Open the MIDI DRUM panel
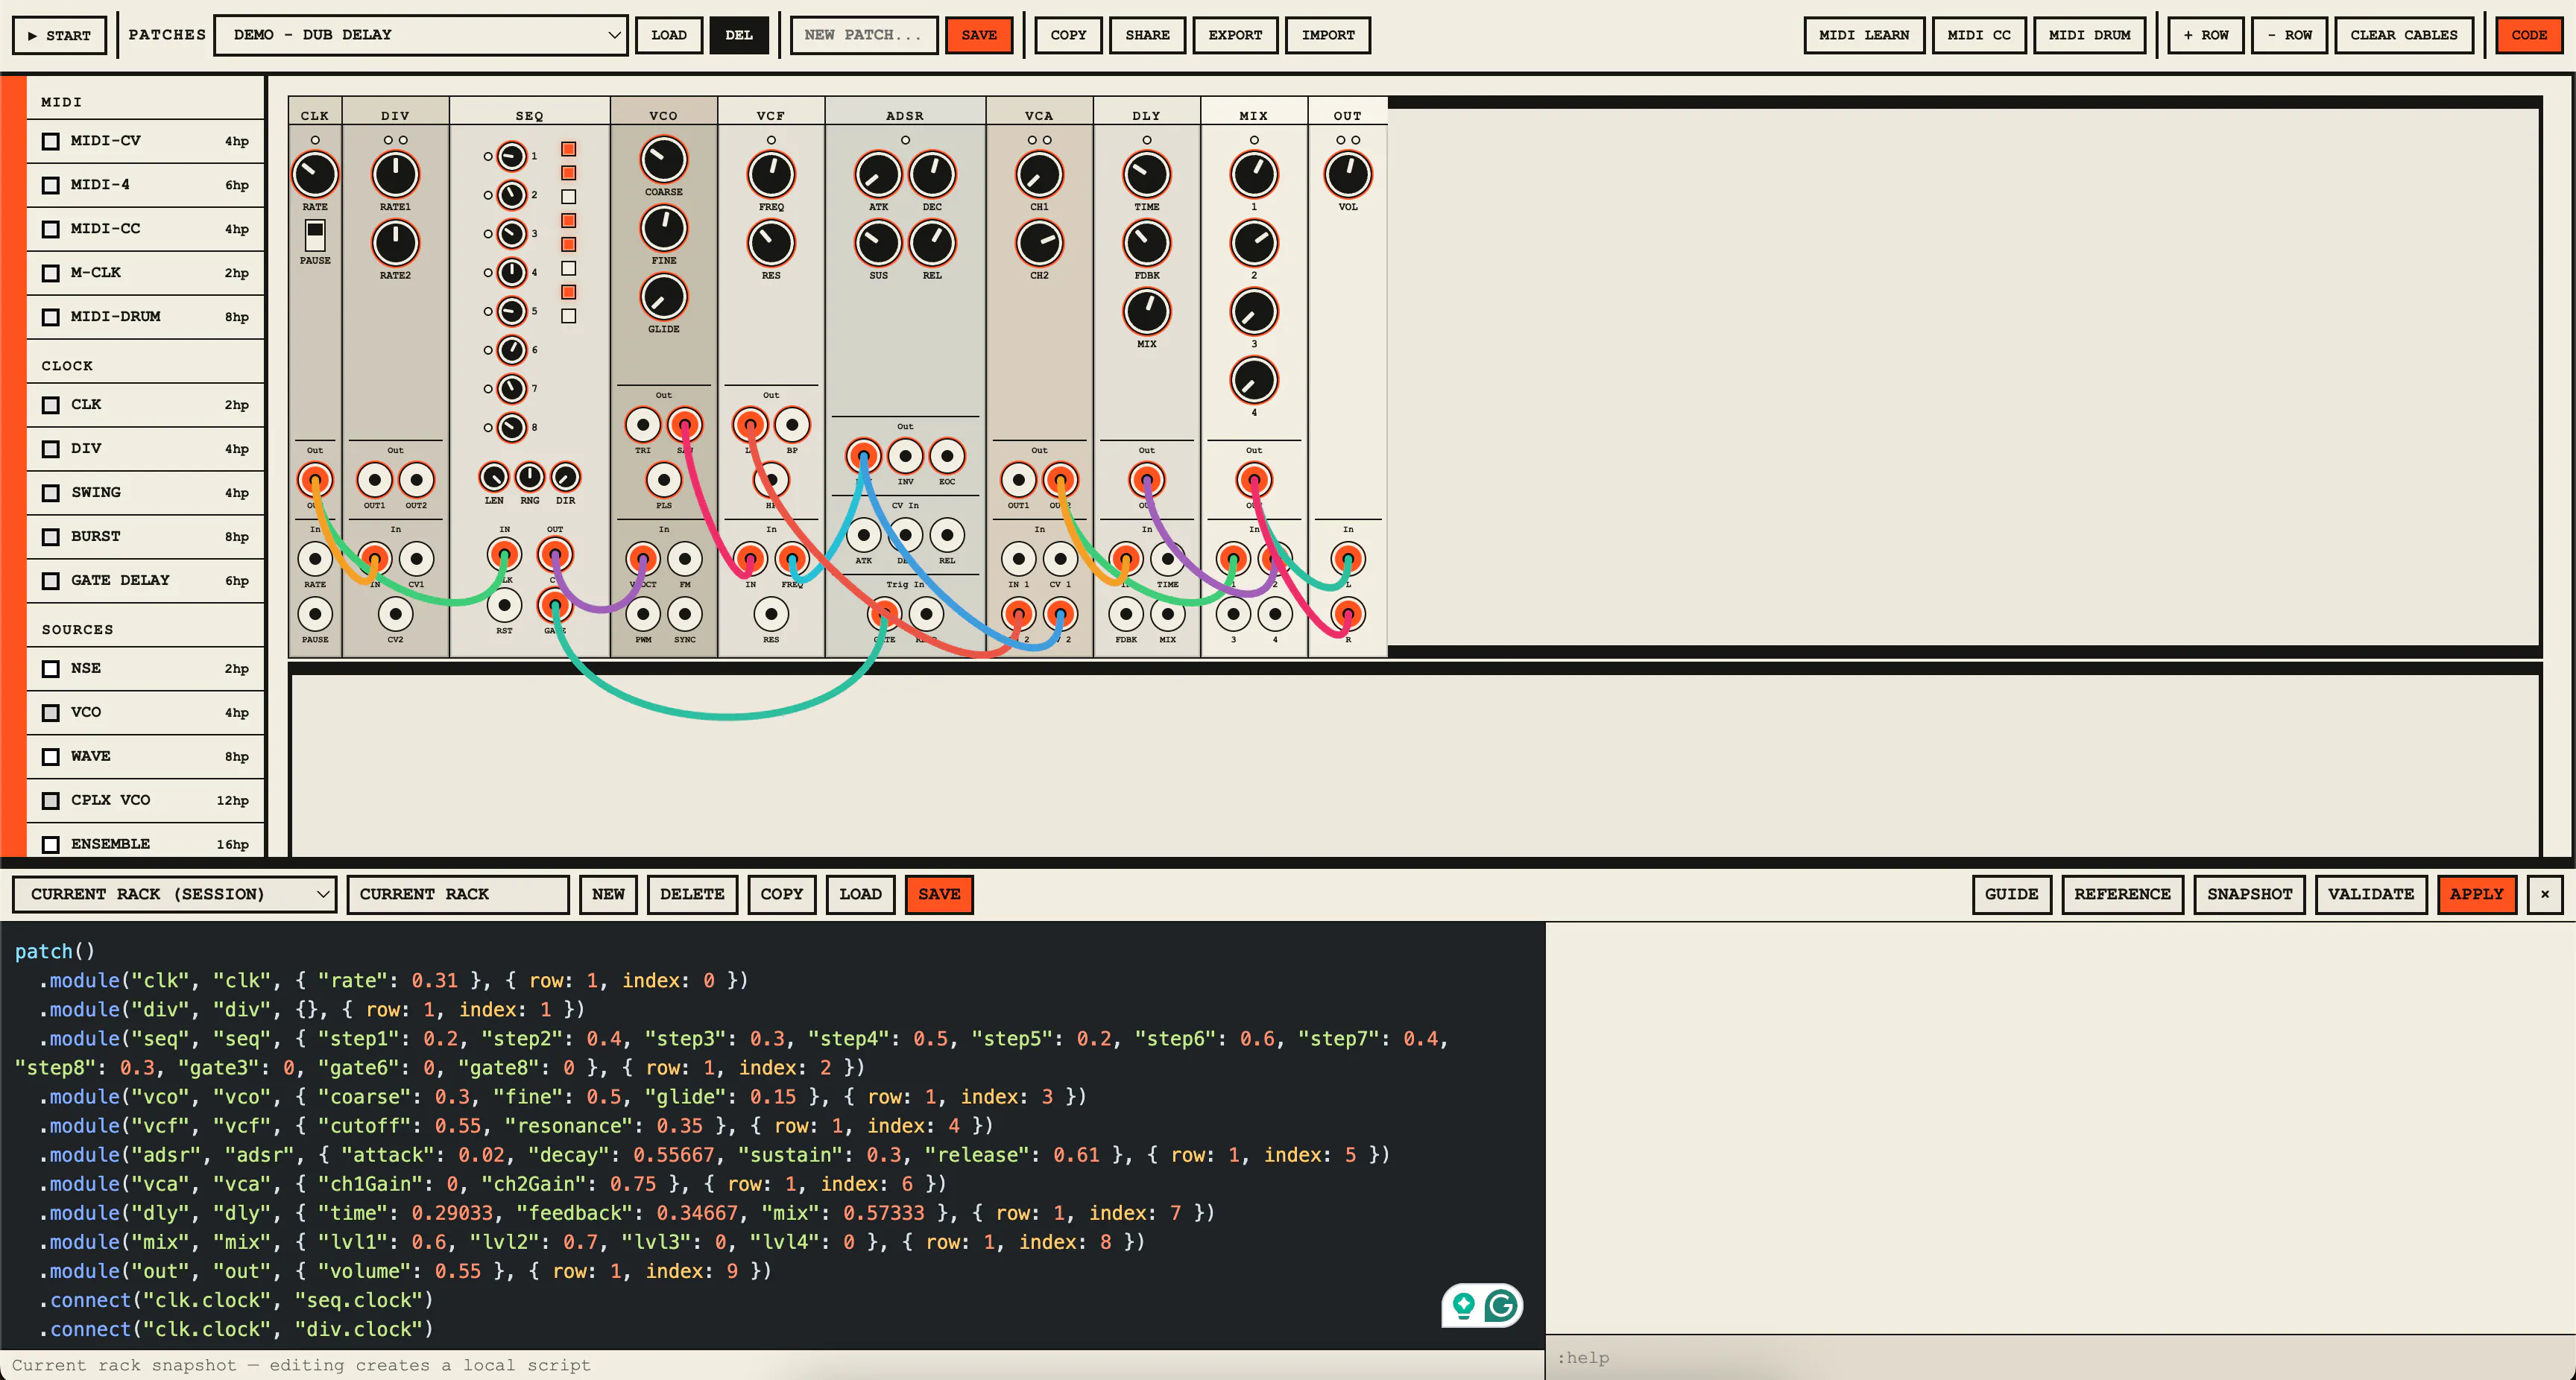This screenshot has height=1380, width=2576. (2089, 35)
